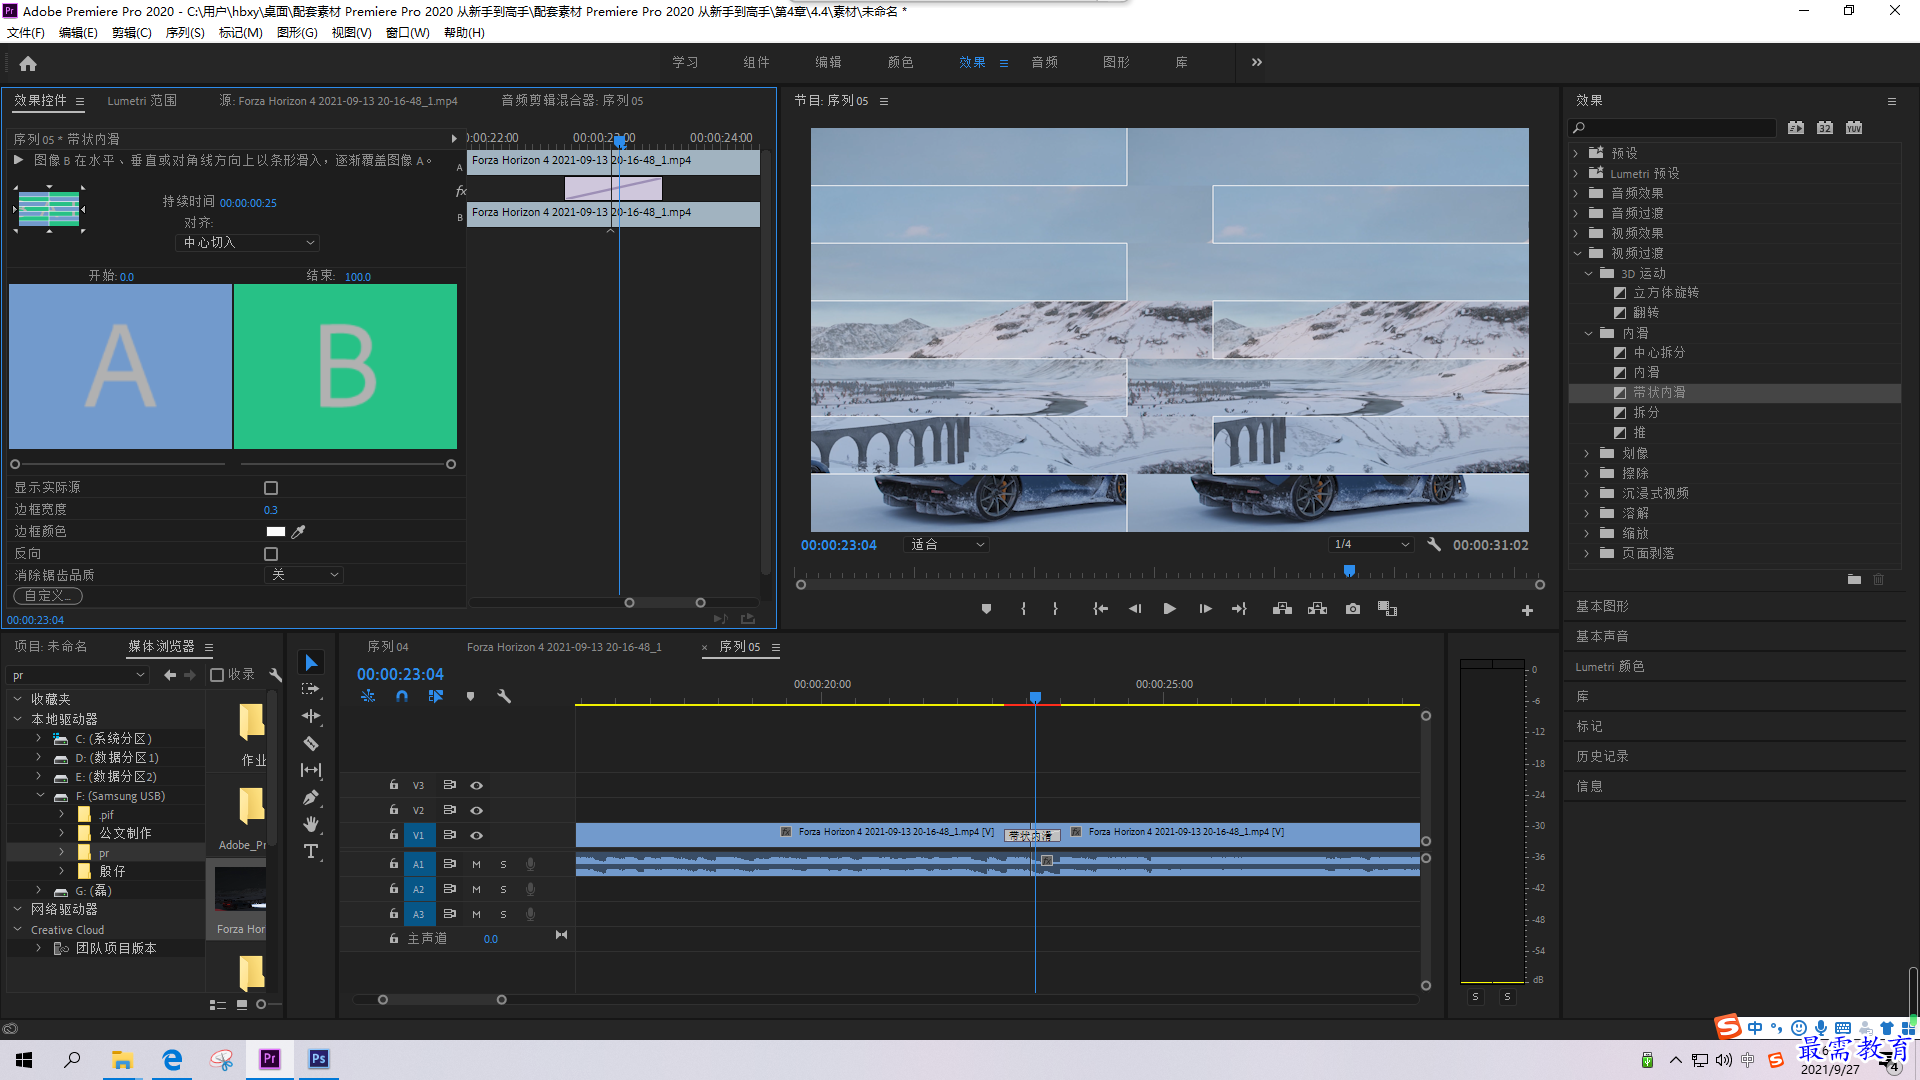Open button editor plus icon
The width and height of the screenshot is (1920, 1080).
tap(1527, 610)
